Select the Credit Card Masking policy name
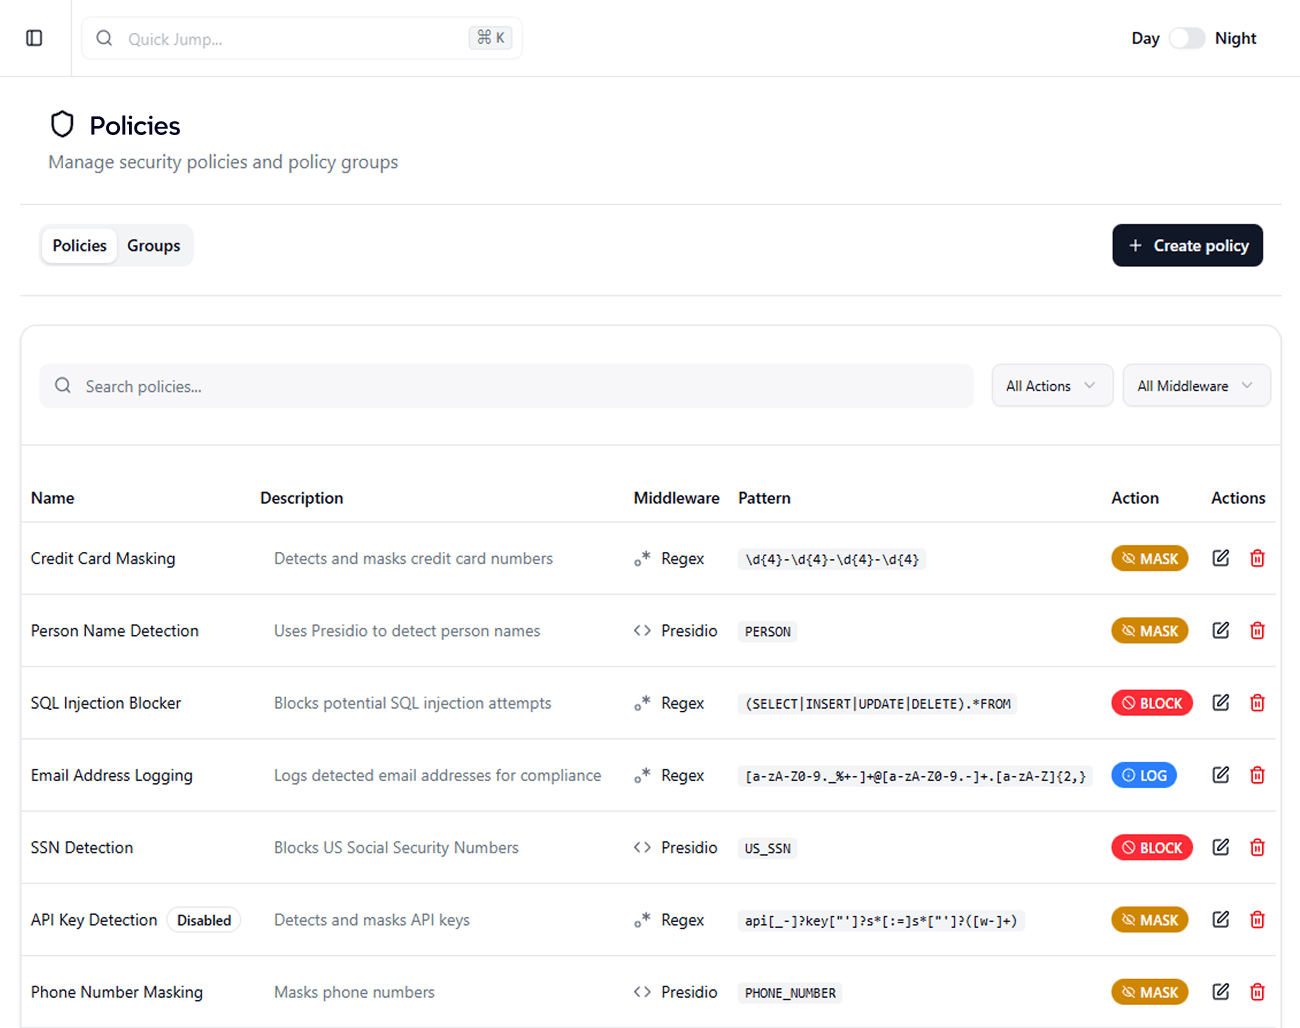 (x=103, y=558)
